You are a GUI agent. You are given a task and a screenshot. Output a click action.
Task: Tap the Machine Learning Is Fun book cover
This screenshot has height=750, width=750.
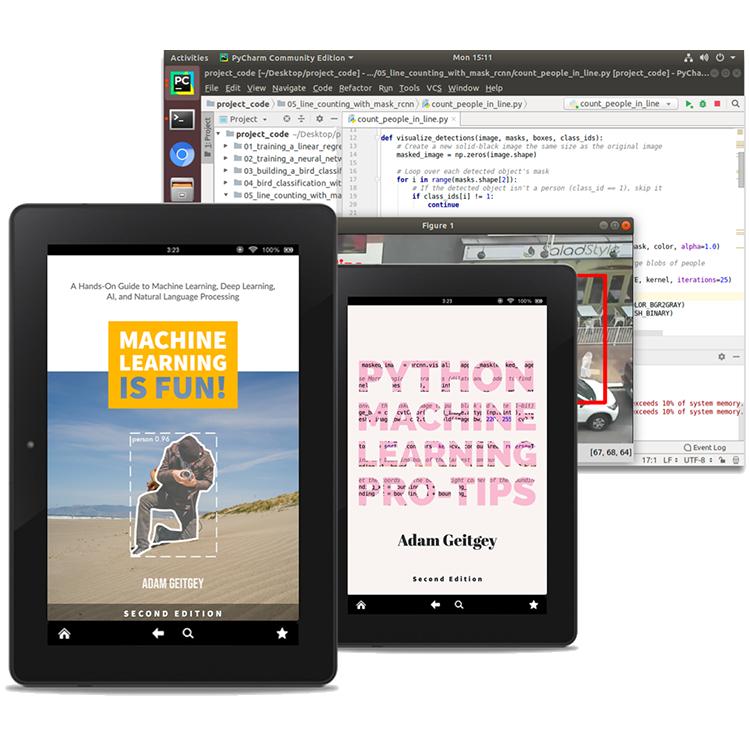173,437
